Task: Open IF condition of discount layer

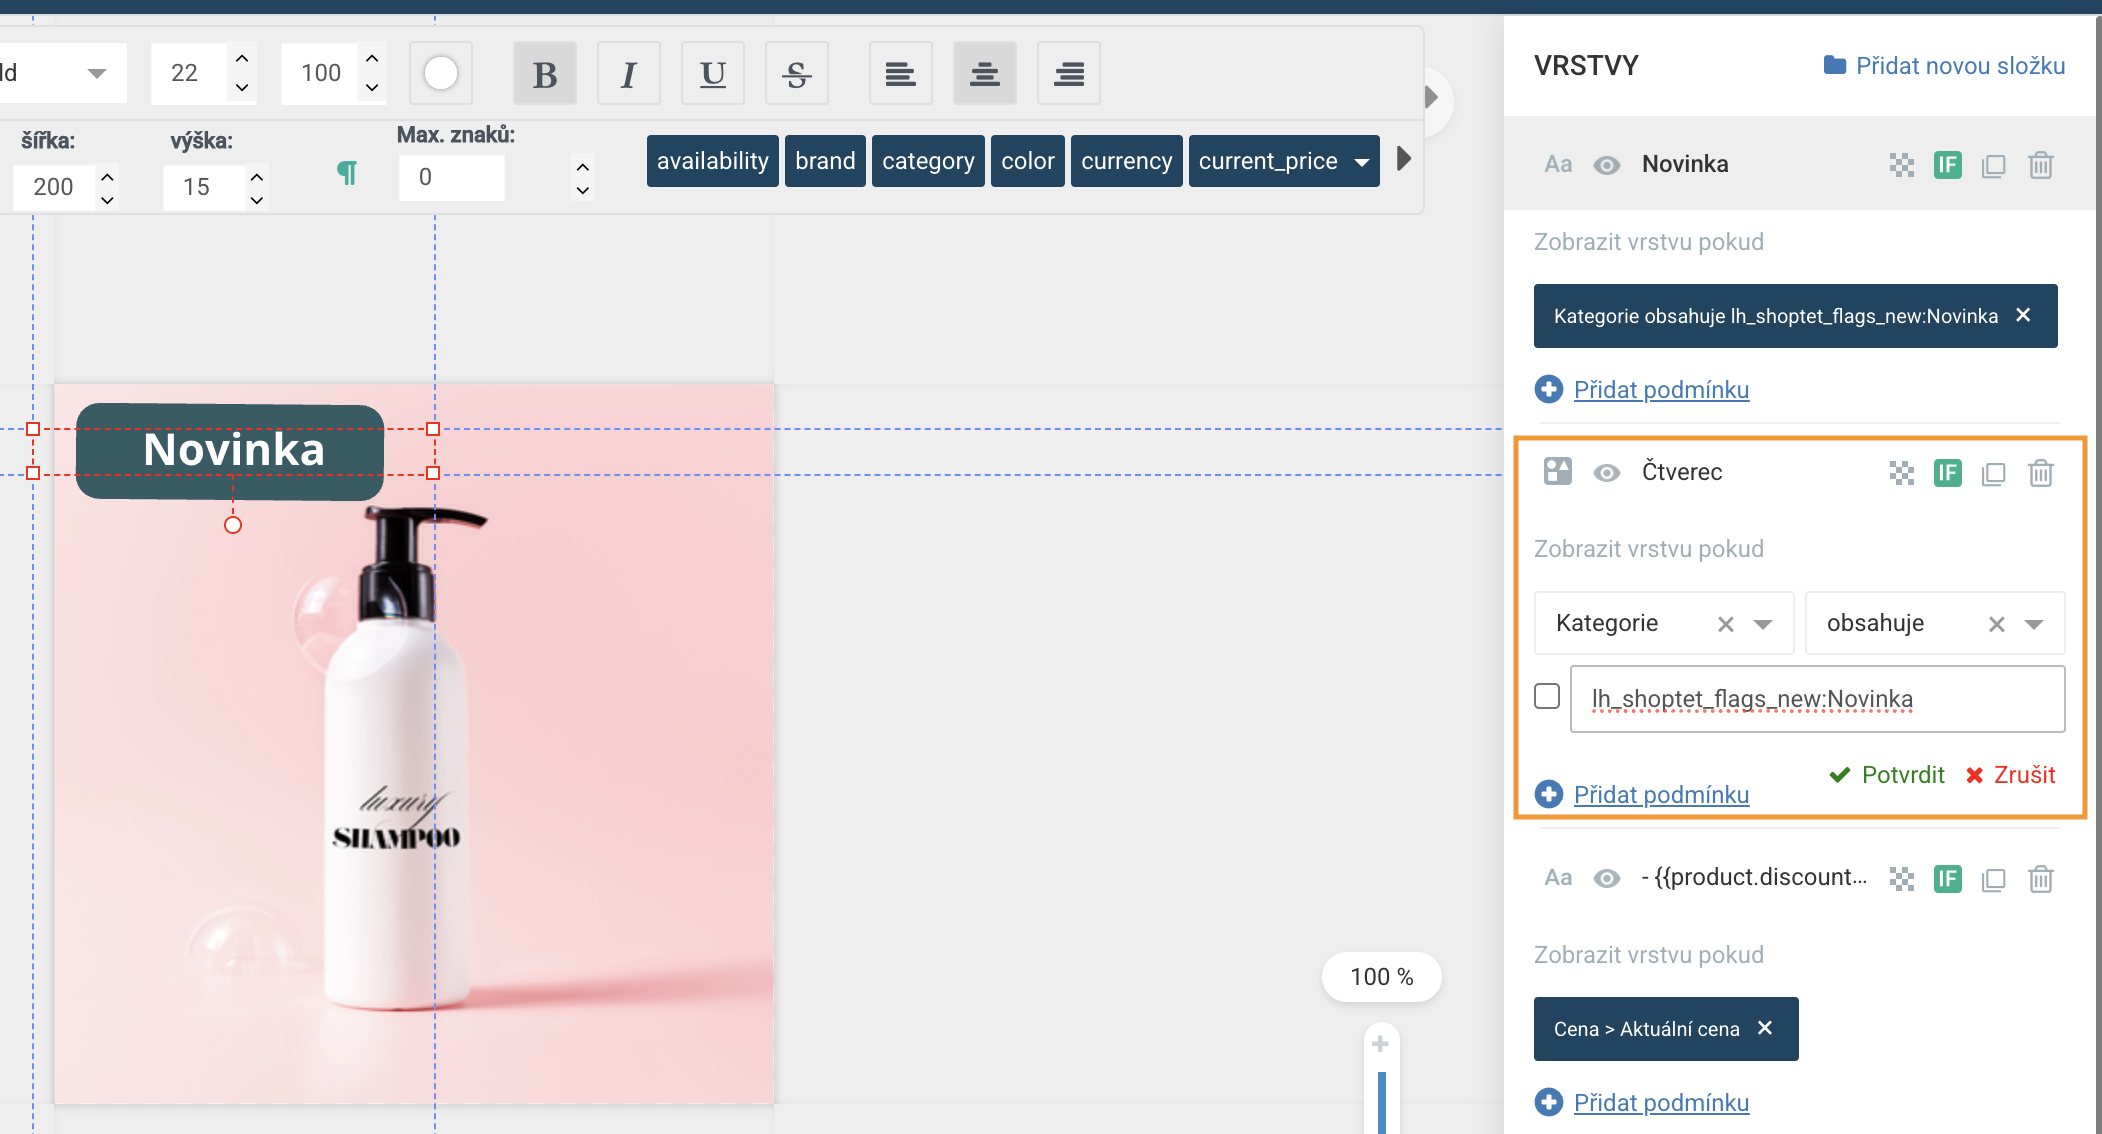Action: (x=1947, y=879)
